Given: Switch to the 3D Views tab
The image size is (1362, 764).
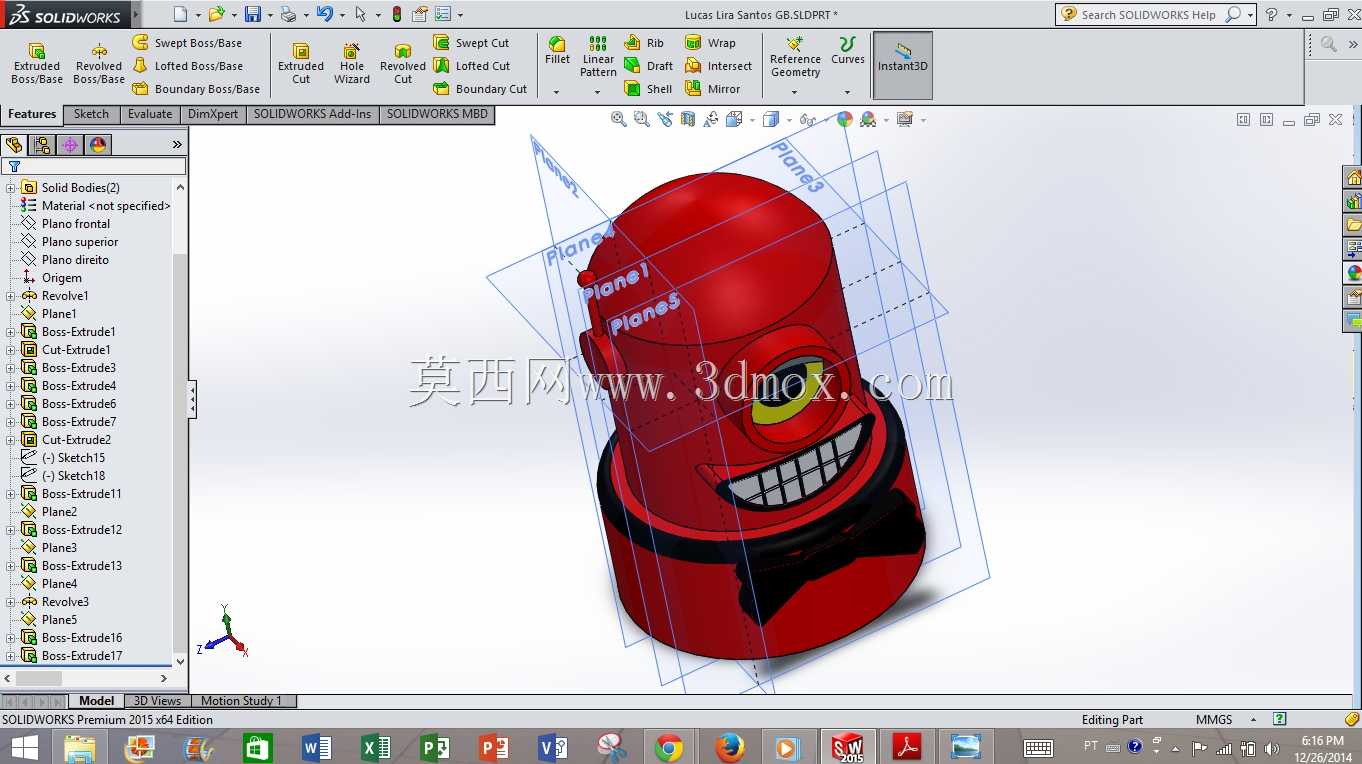Looking at the screenshot, I should (x=158, y=701).
